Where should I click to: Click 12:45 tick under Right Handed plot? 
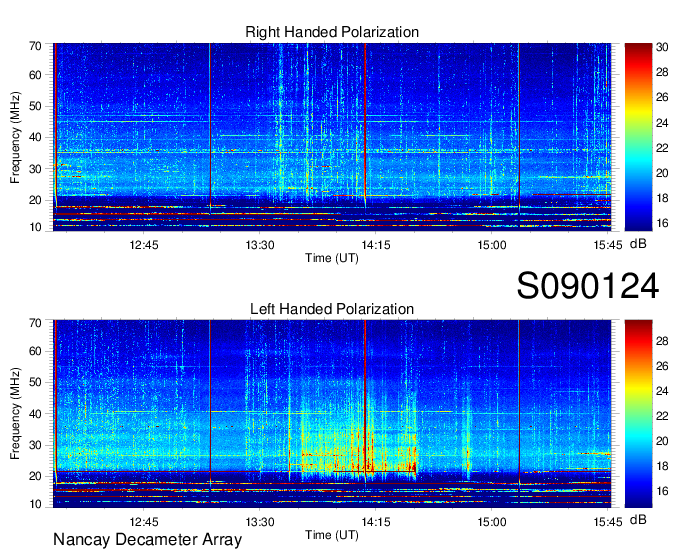pos(144,245)
